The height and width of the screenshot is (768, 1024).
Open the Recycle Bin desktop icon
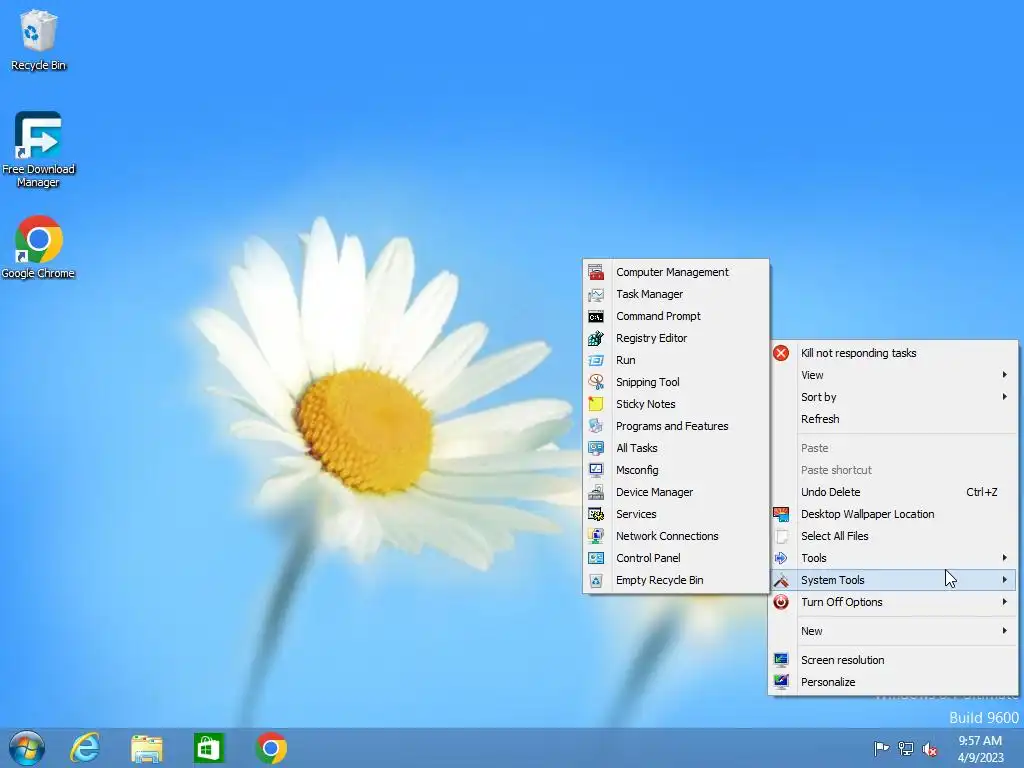(x=38, y=40)
